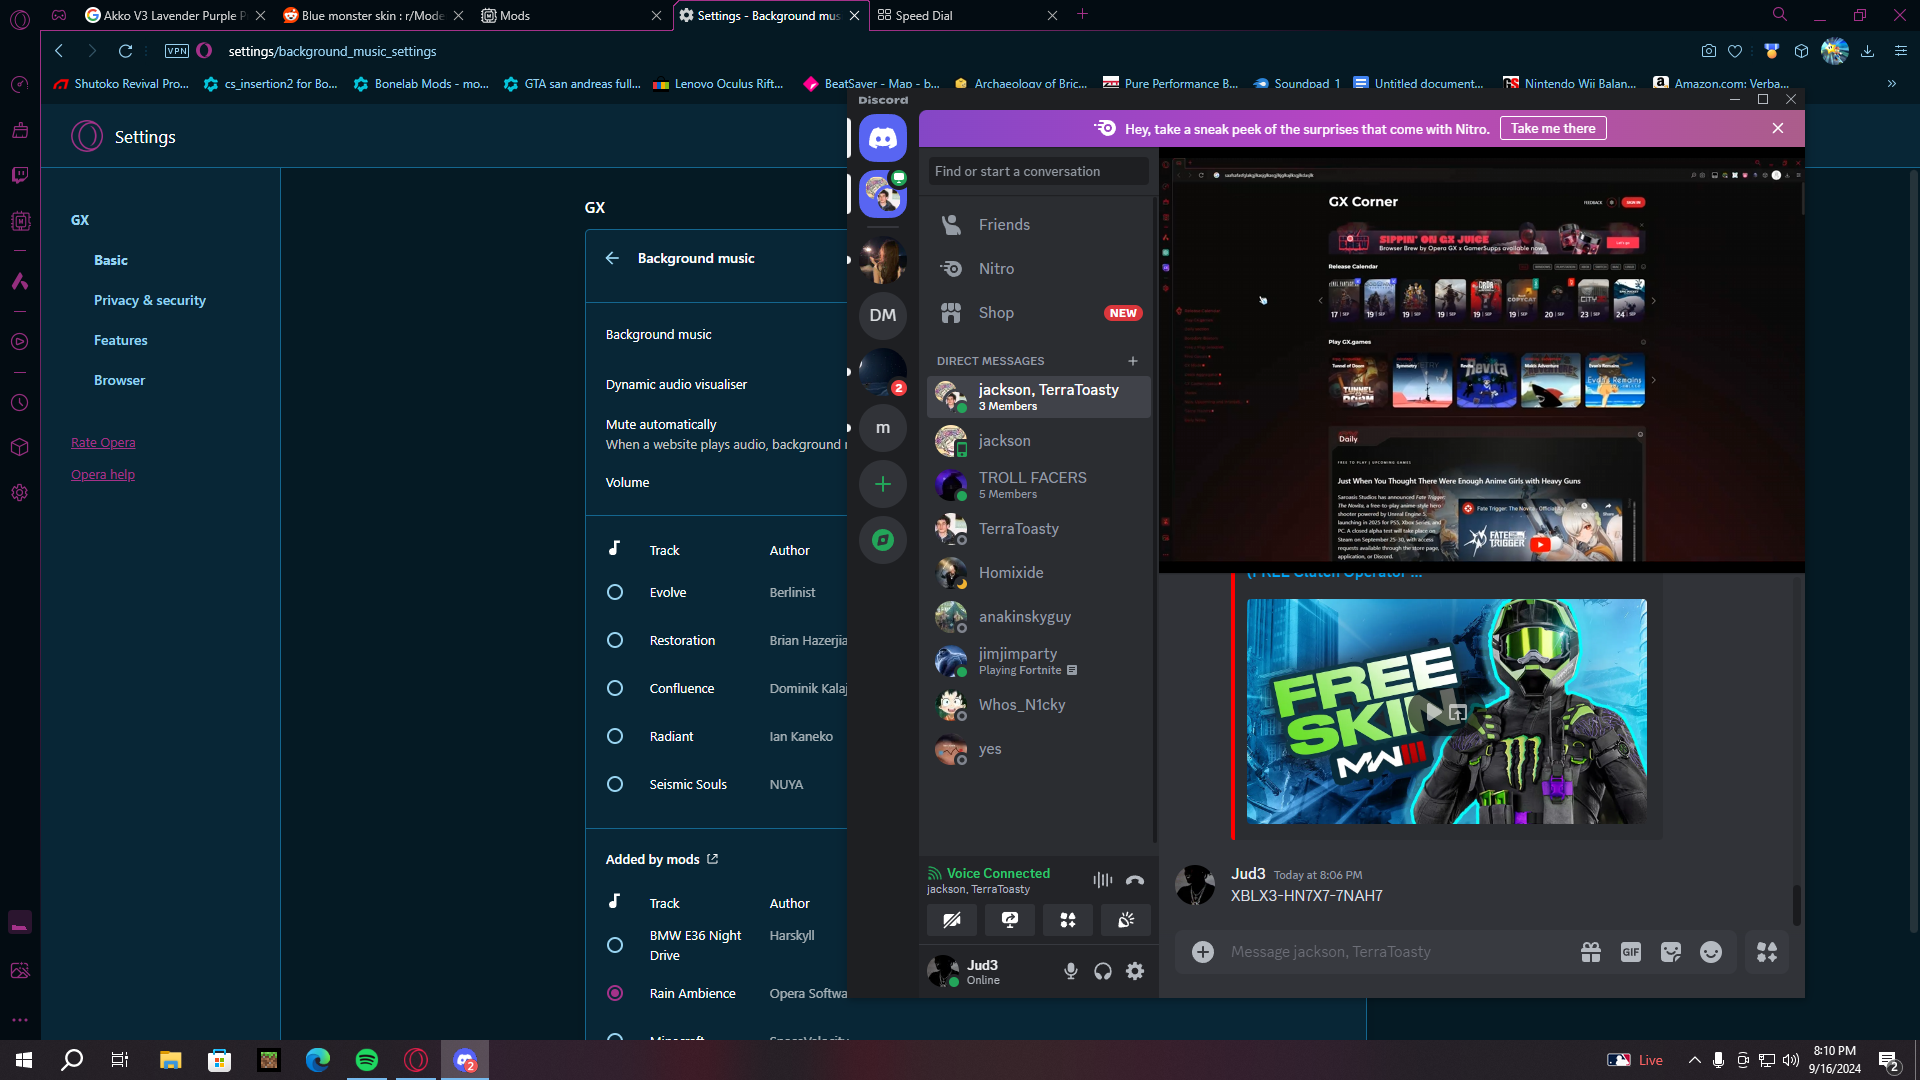Select the Evolve track radio button
Viewport: 1920px width, 1080px height.
point(615,592)
